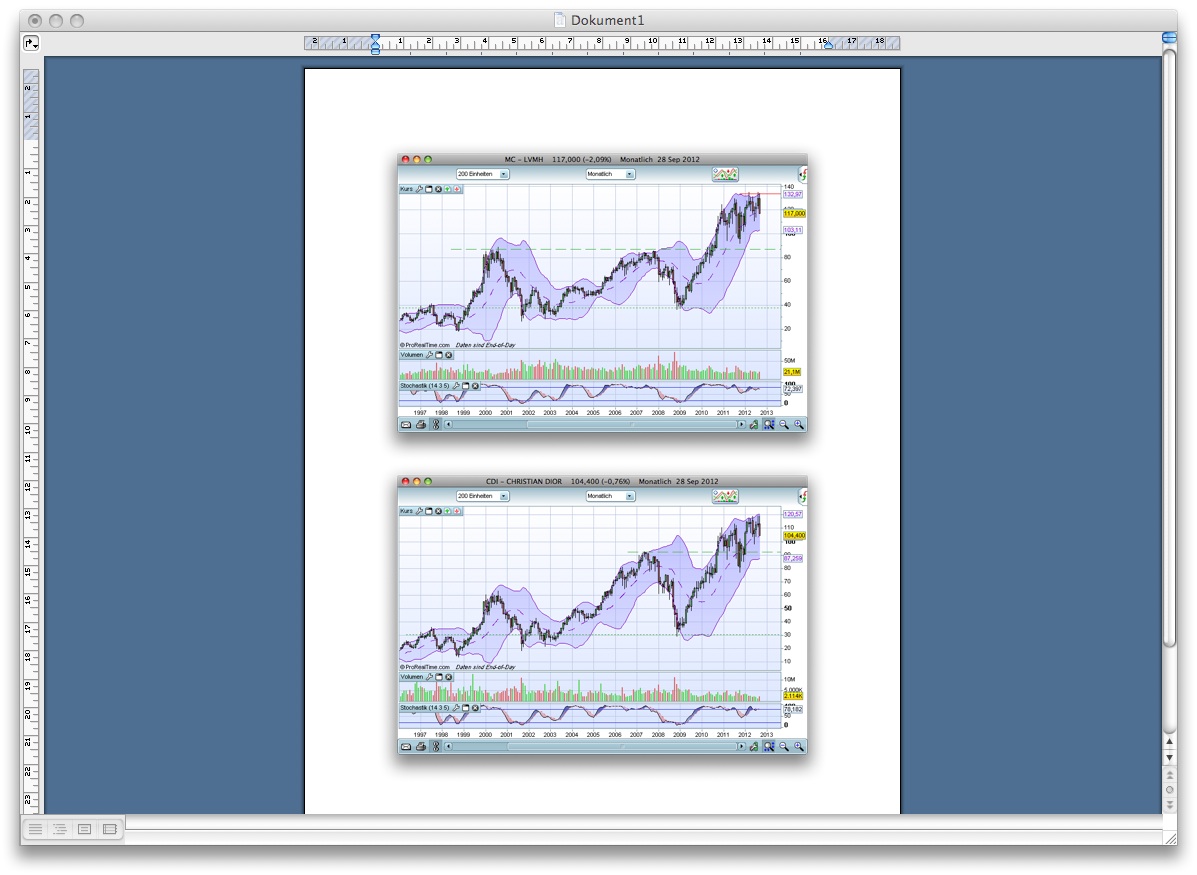The width and height of the screenshot is (1197, 875).
Task: Click the yellow '117,000' price label
Action: tap(794, 214)
